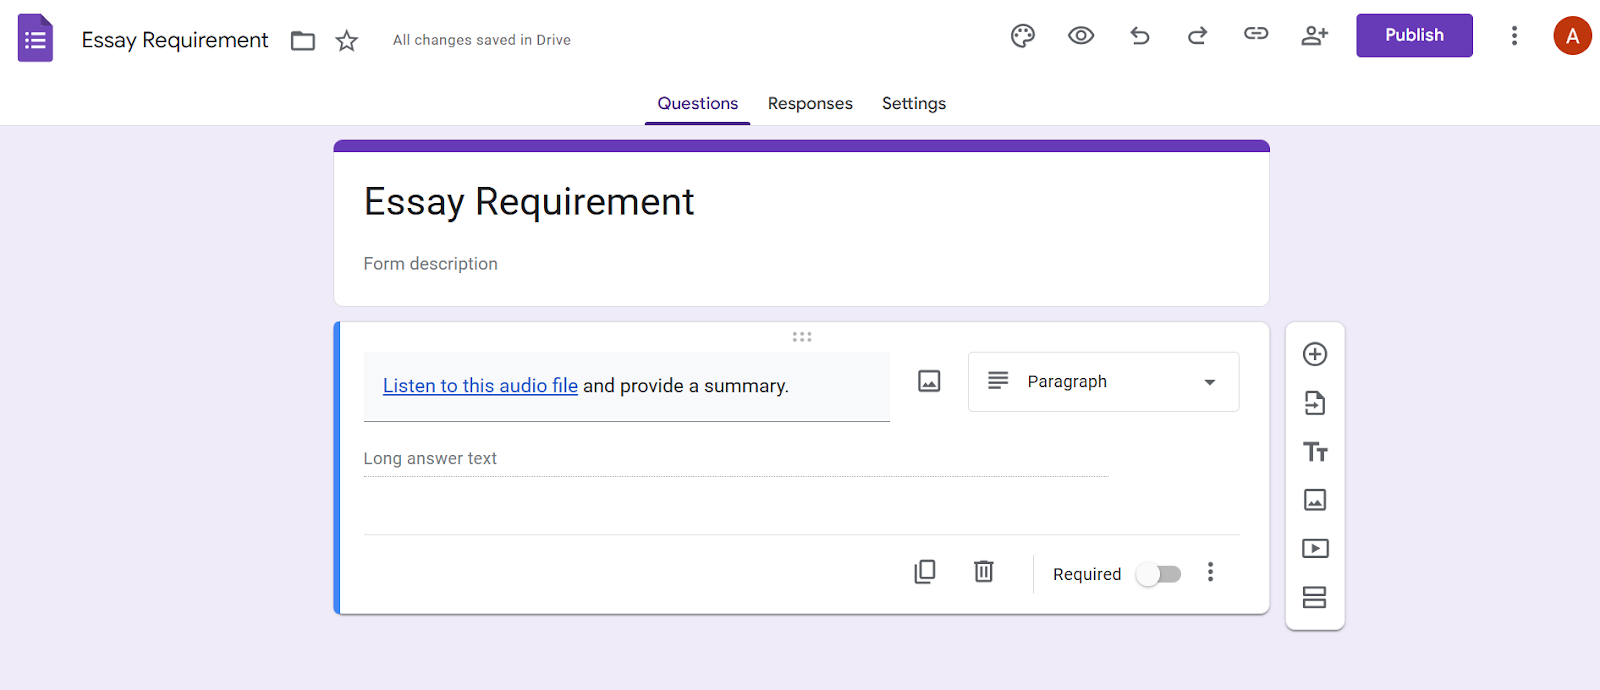
Task: Toggle the Required switch
Action: (x=1159, y=574)
